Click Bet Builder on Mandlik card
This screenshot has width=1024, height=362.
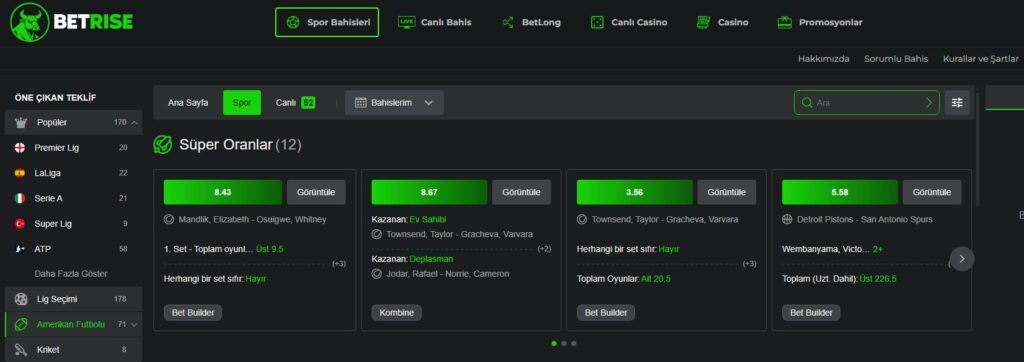tap(193, 312)
